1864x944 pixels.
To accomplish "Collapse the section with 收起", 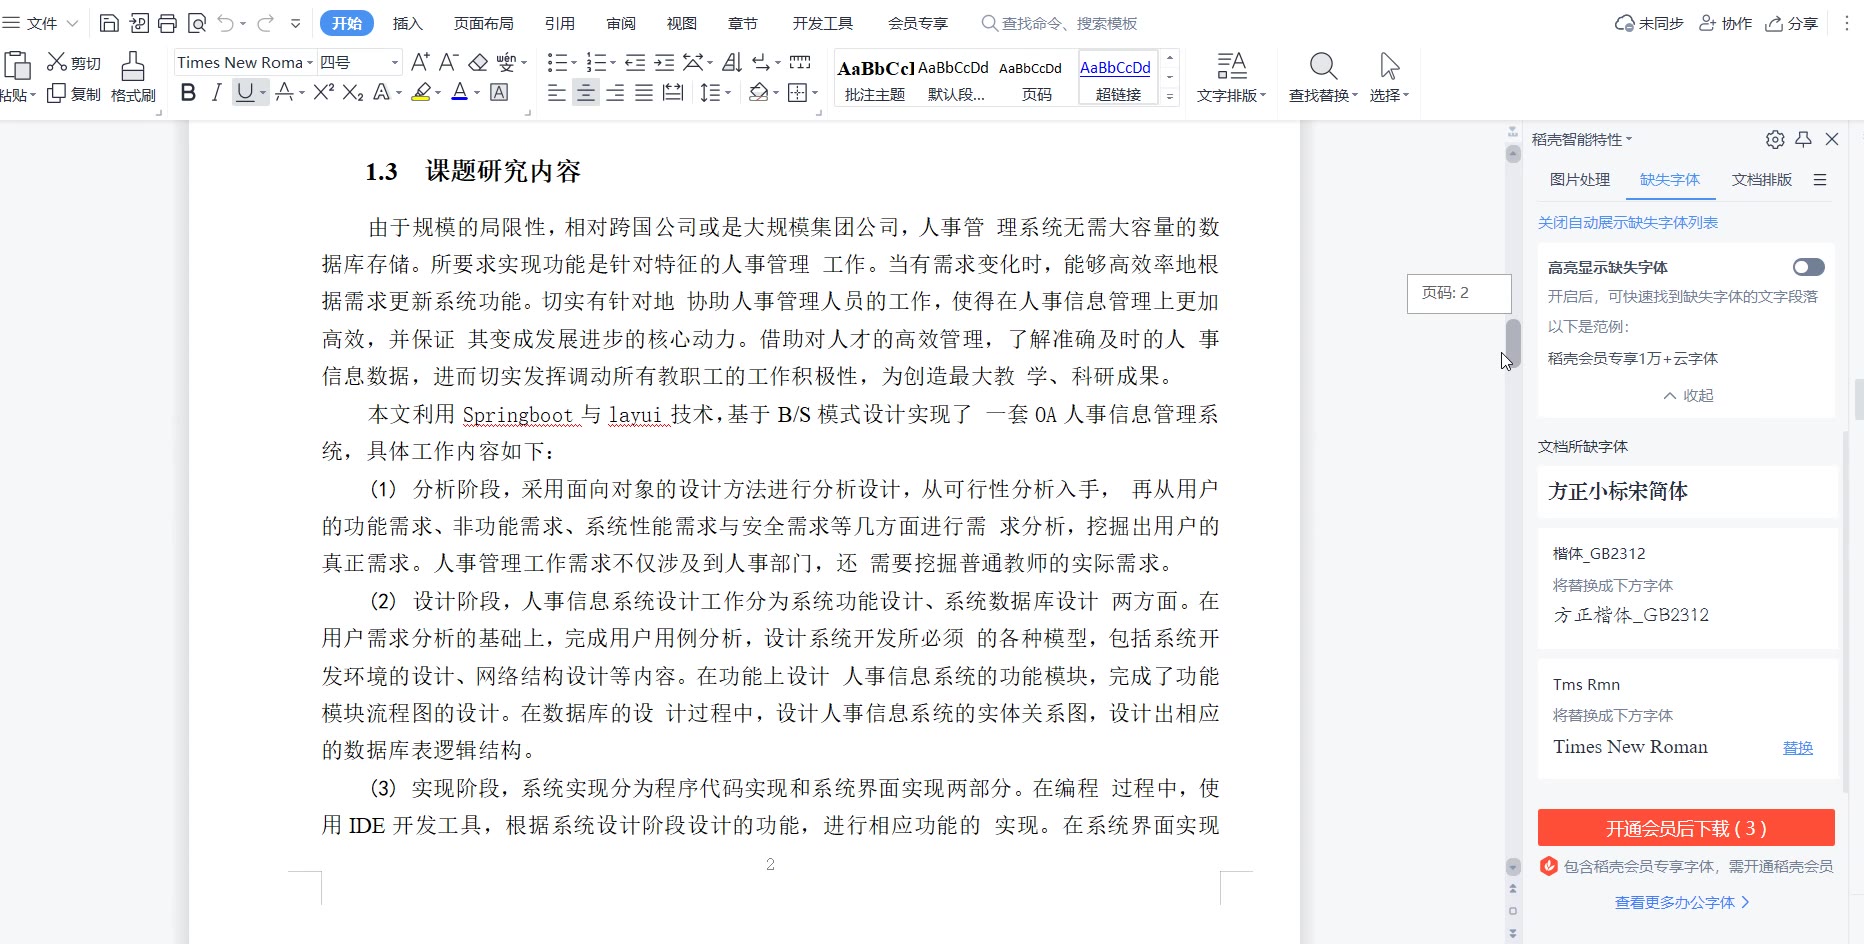I will tap(1688, 396).
